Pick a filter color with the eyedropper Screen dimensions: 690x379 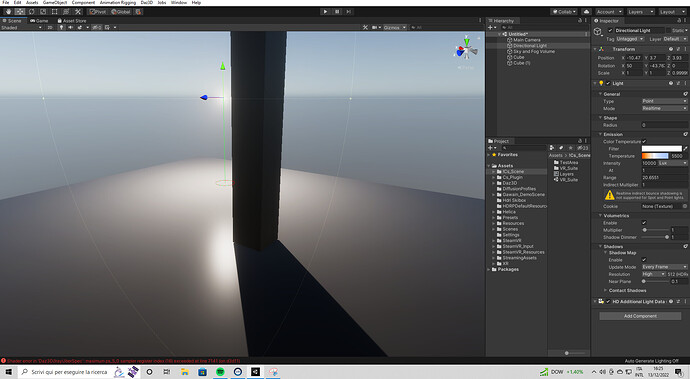click(x=686, y=149)
